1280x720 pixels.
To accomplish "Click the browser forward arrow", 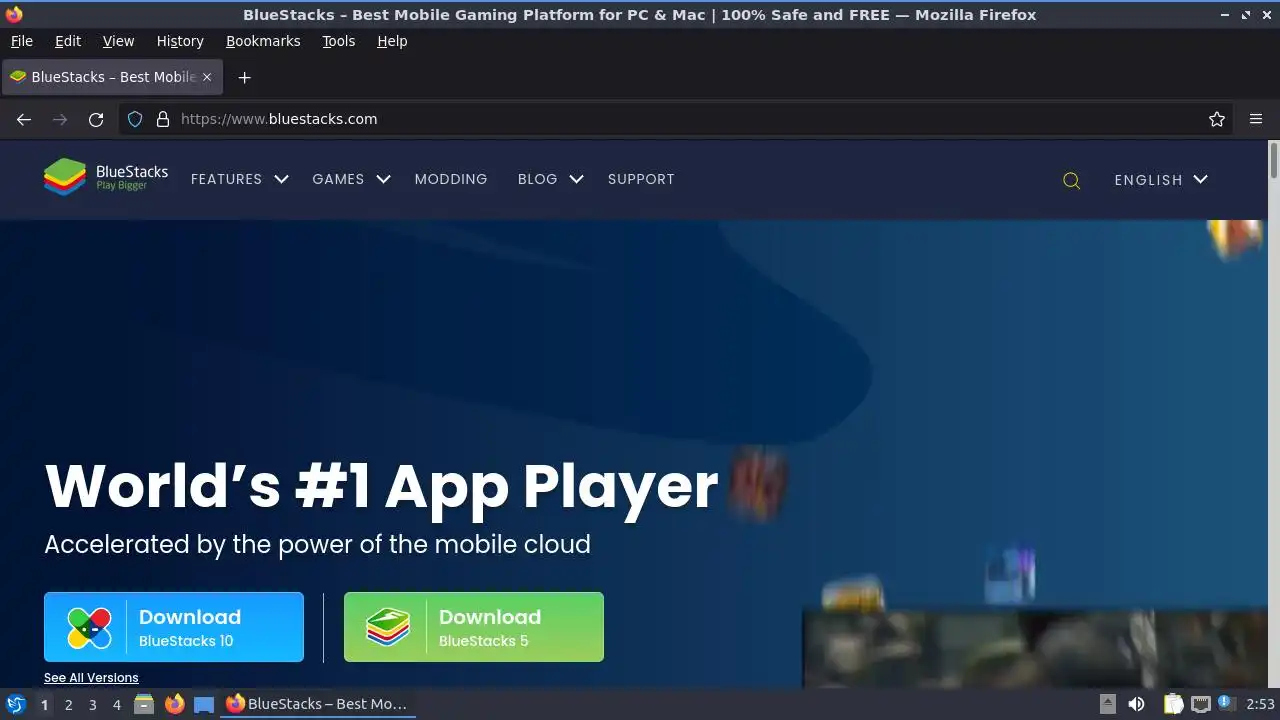I will (x=60, y=119).
